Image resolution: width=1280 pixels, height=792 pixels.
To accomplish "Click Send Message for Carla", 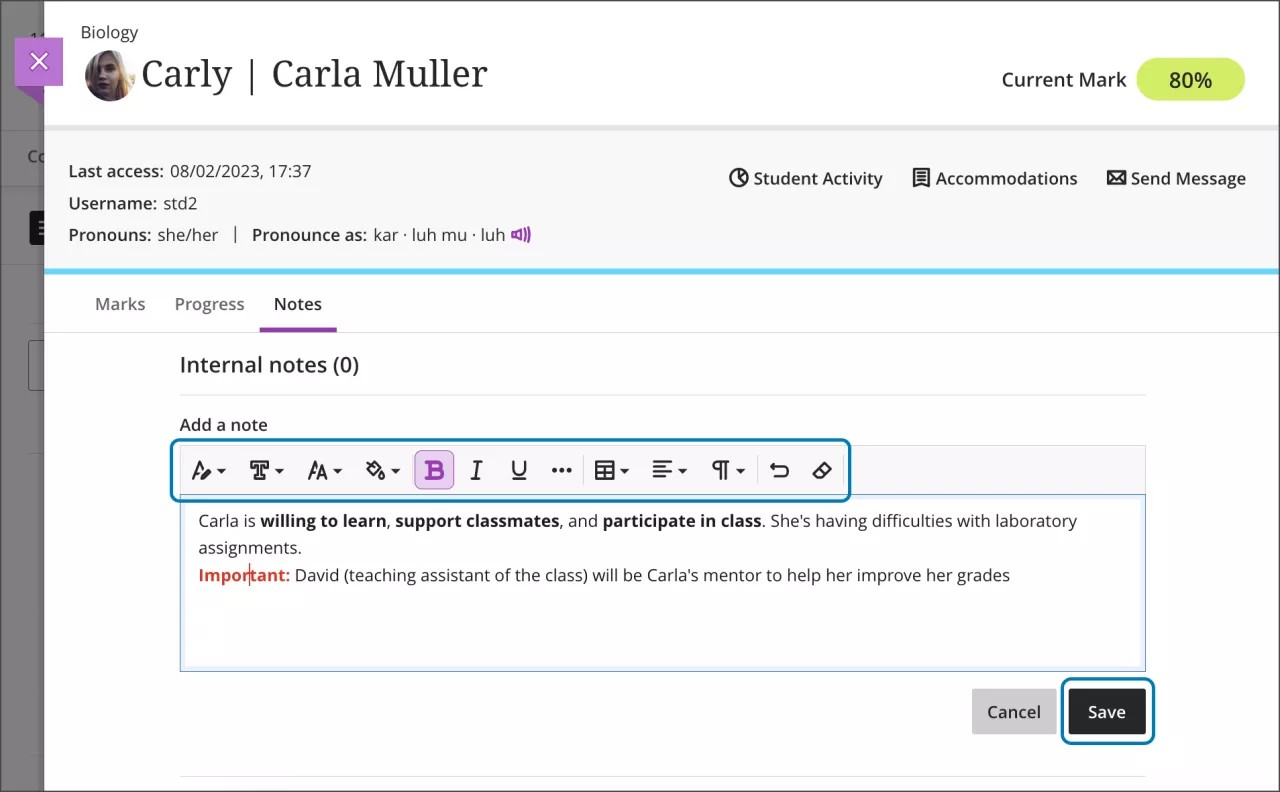I will (1176, 178).
